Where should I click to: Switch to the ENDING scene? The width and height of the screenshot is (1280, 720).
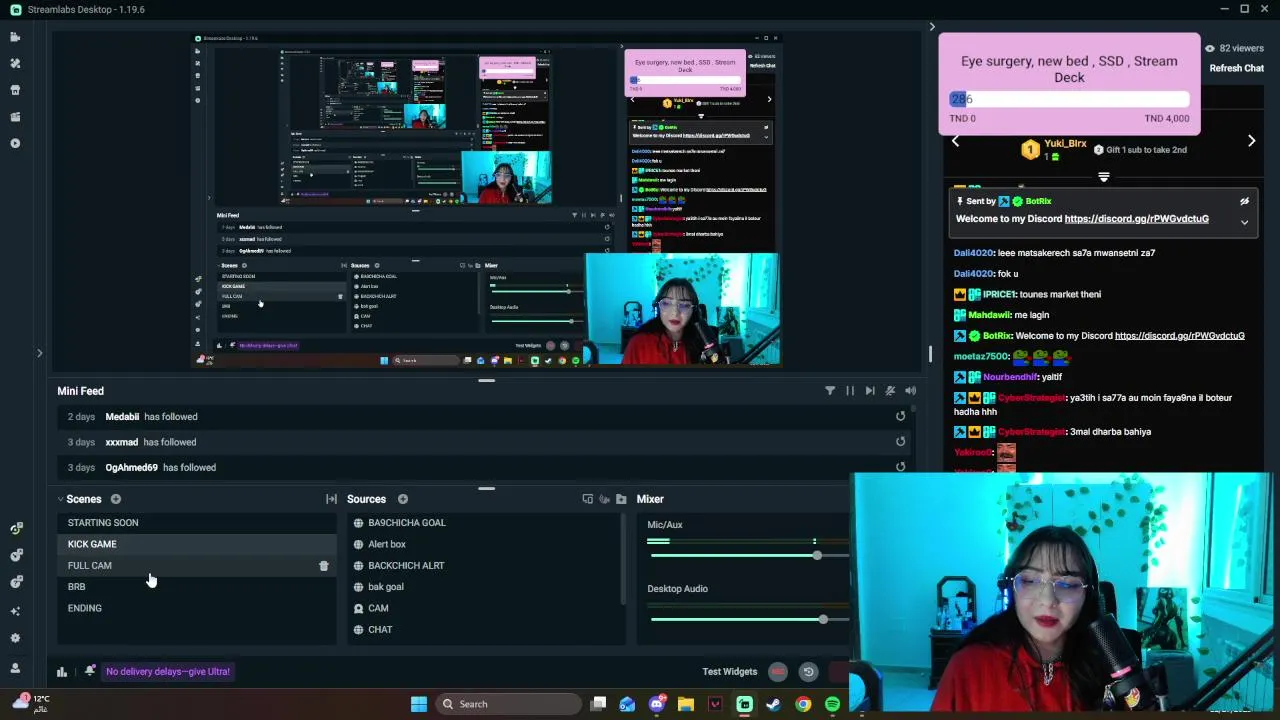point(197,608)
